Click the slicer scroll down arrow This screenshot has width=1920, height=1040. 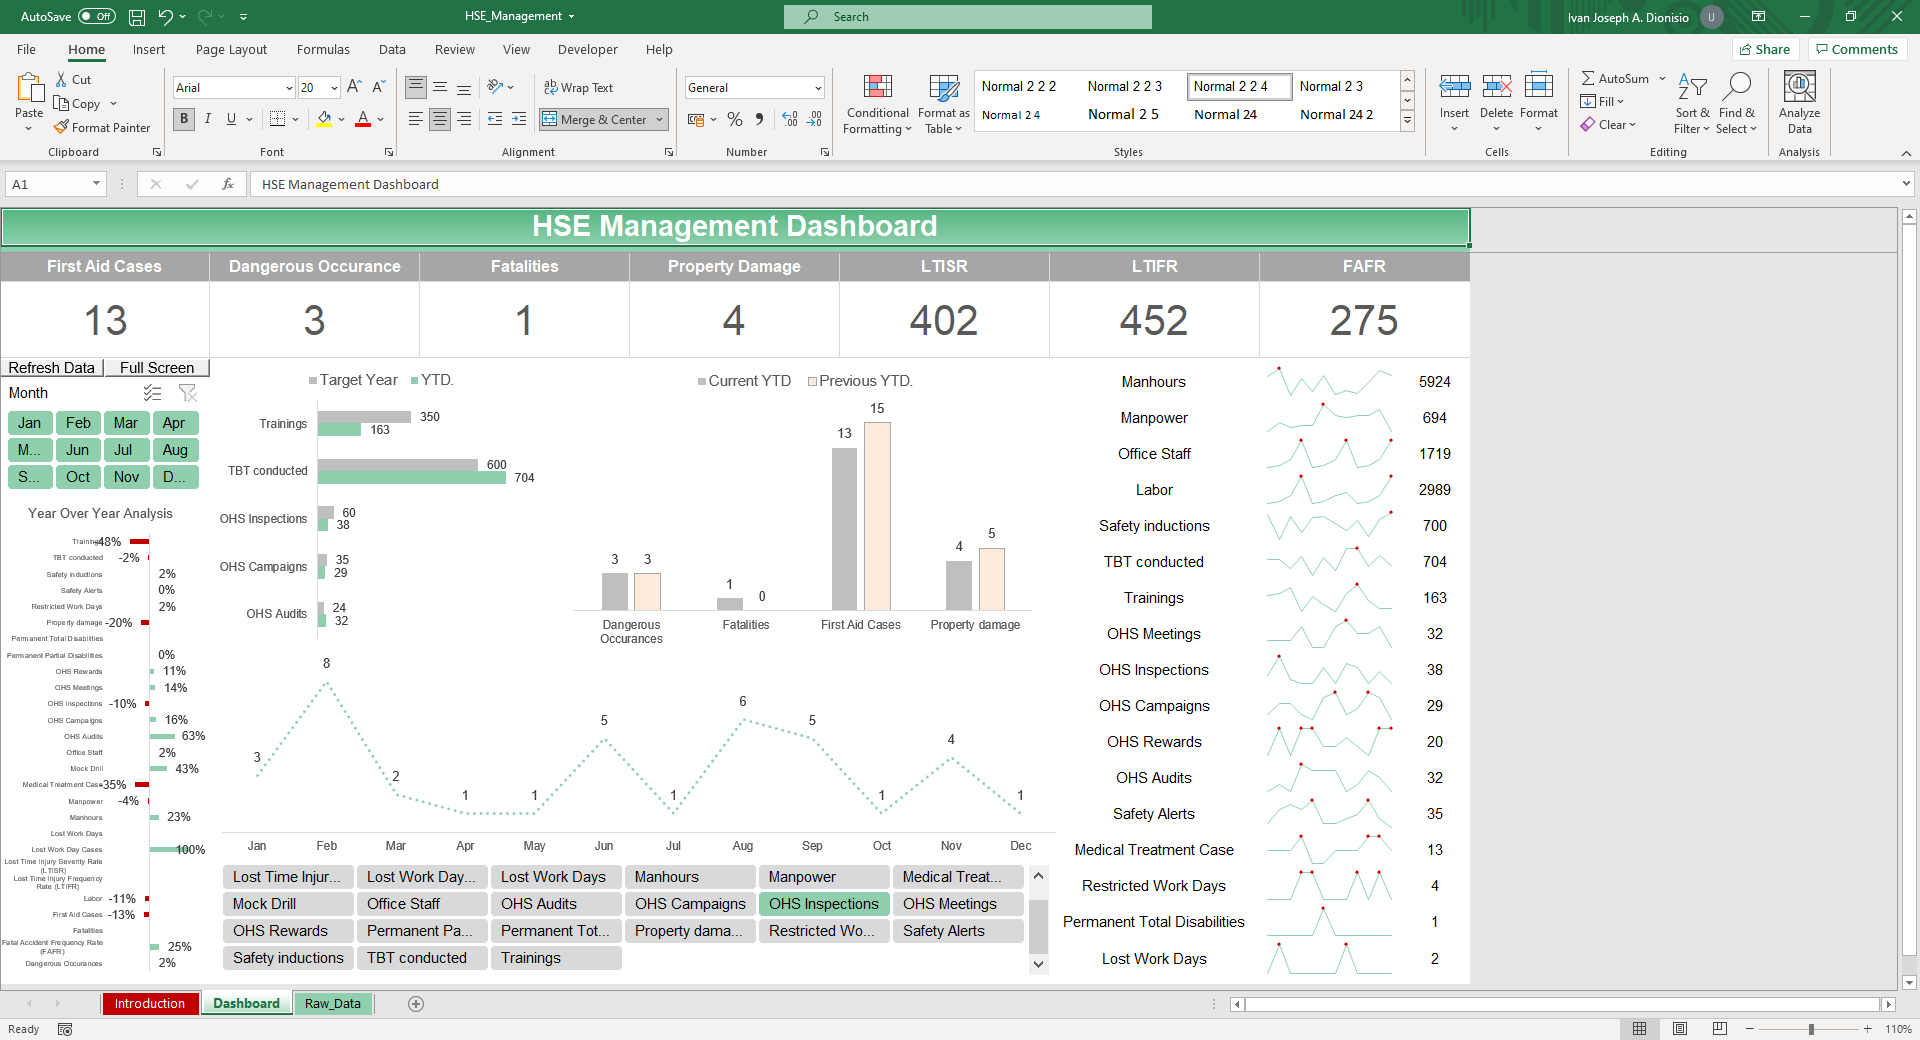pos(1039,964)
